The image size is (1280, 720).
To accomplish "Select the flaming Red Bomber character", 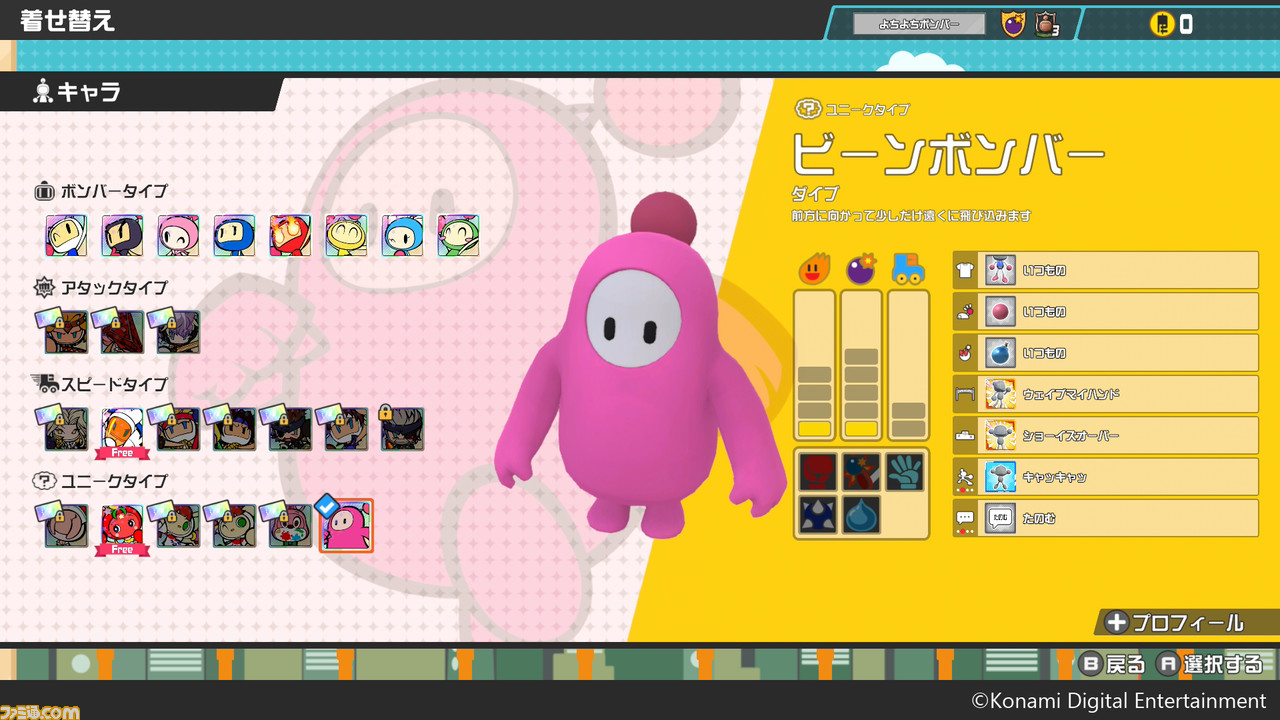I will click(x=290, y=236).
